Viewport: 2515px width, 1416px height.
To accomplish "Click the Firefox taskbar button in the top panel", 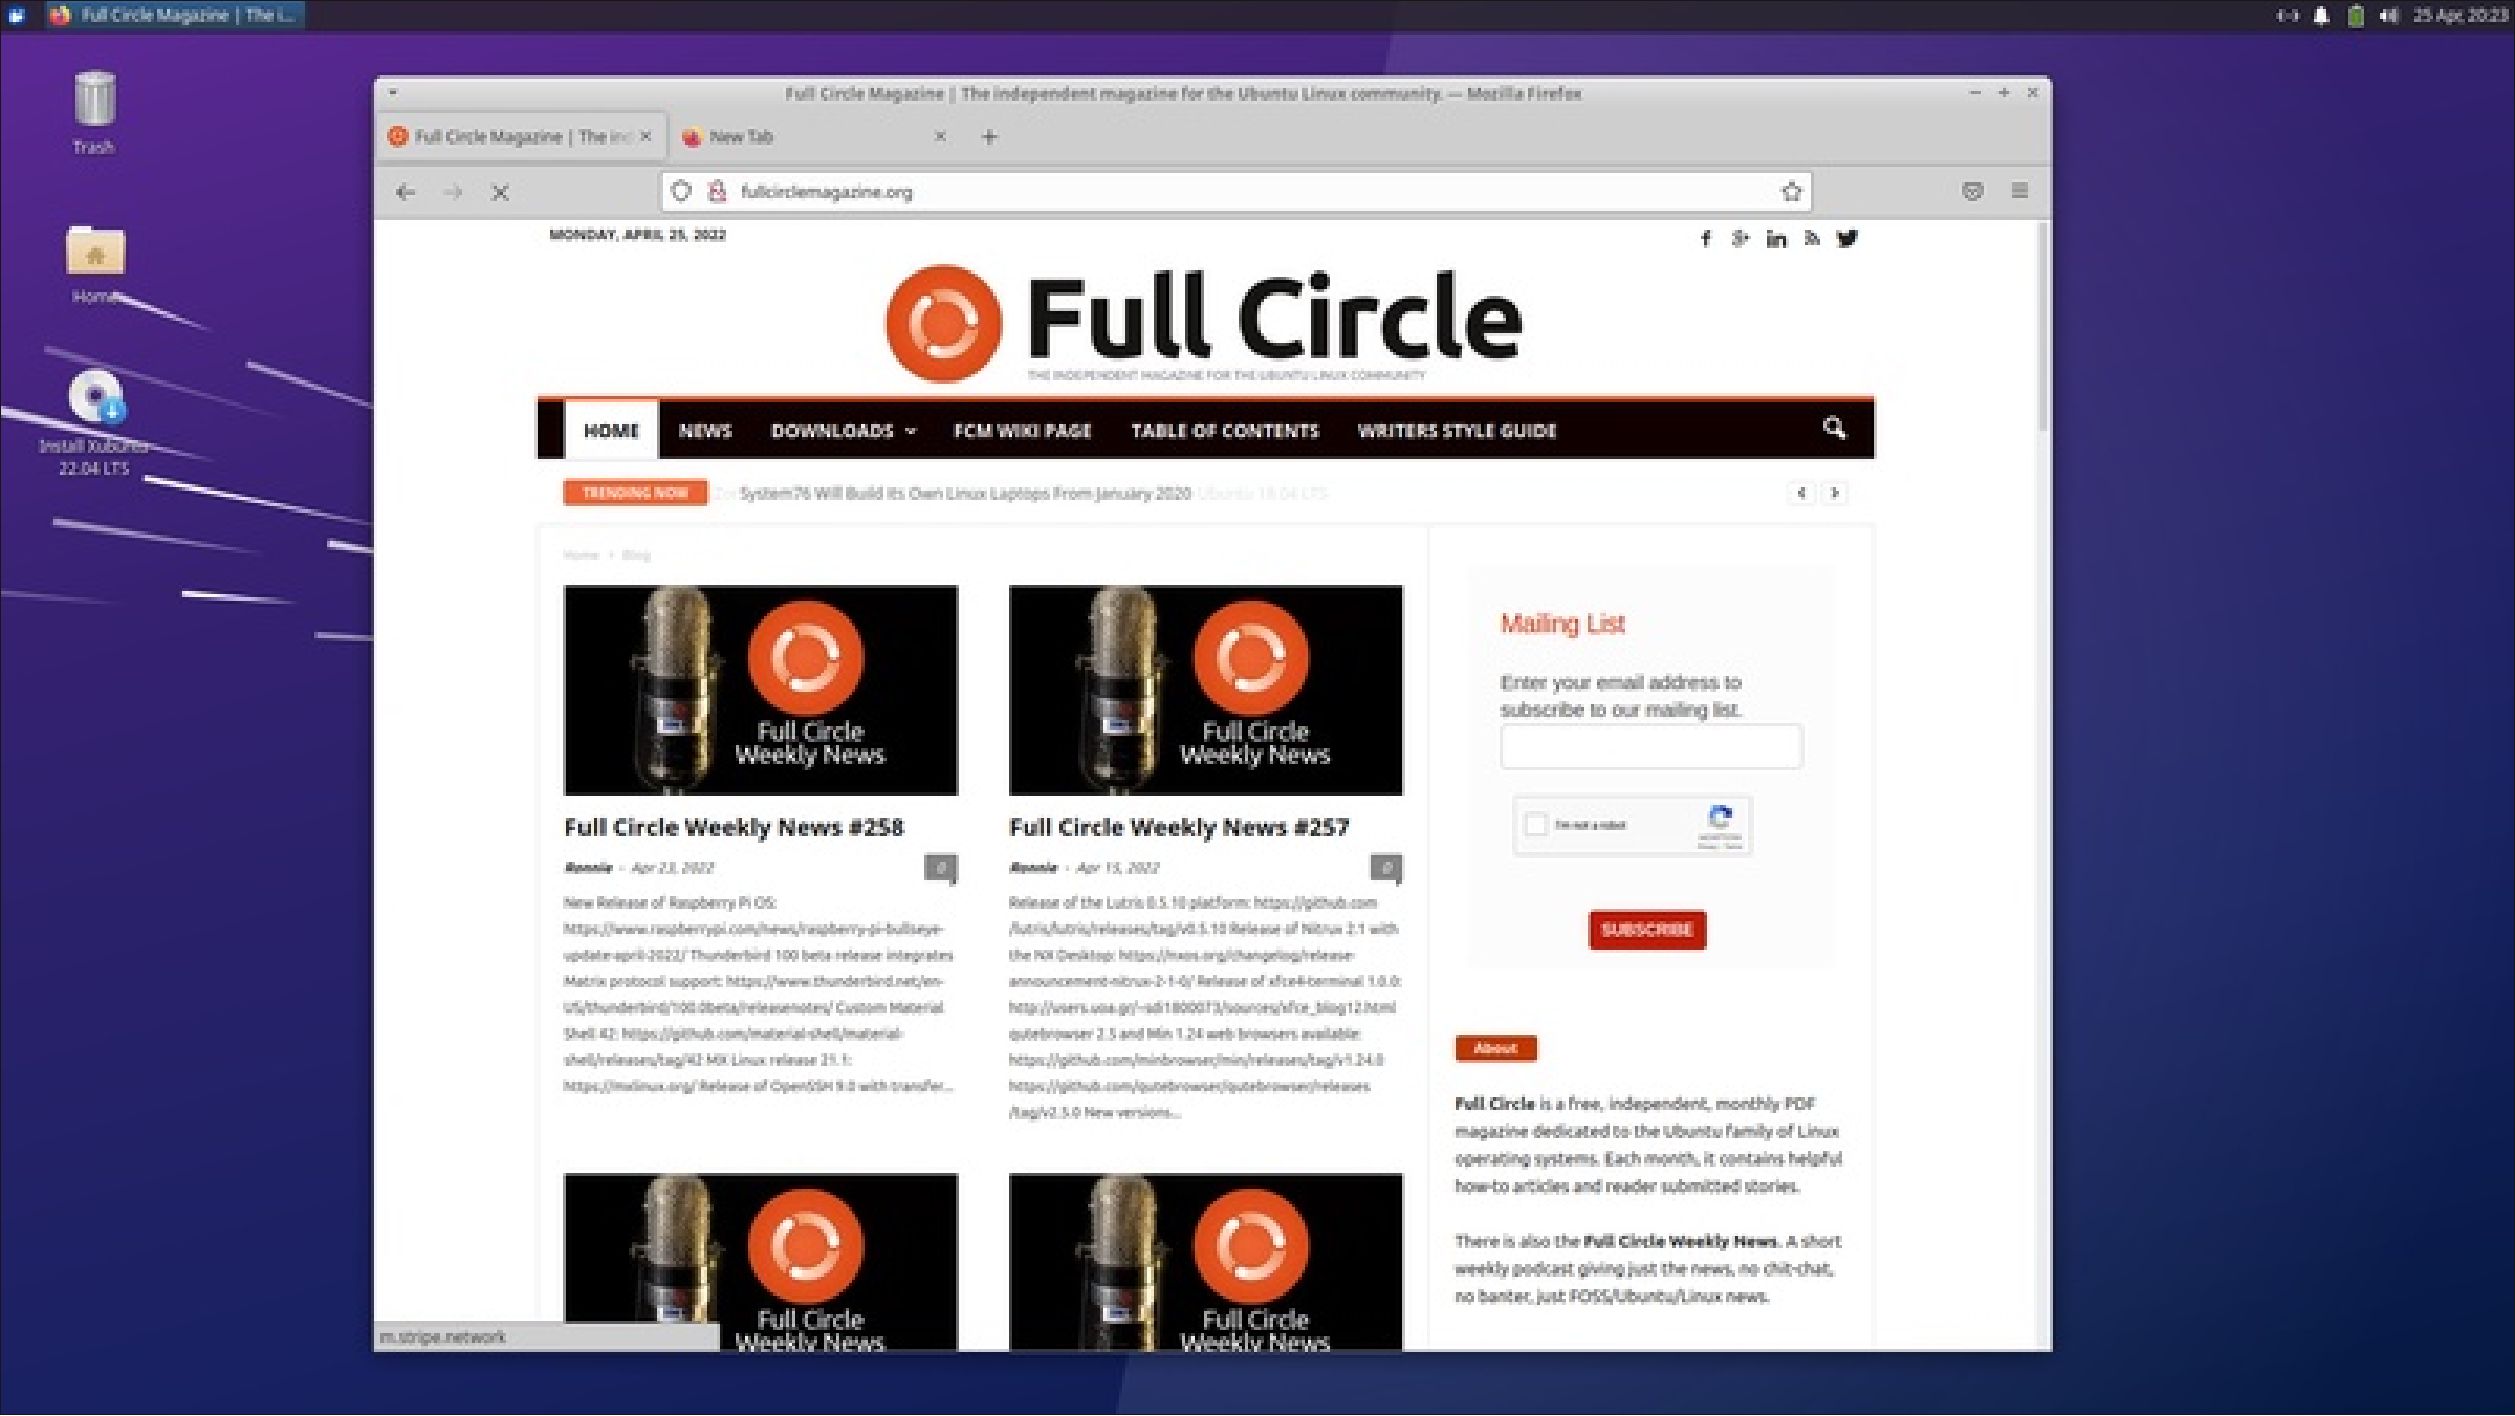I will click(x=174, y=15).
